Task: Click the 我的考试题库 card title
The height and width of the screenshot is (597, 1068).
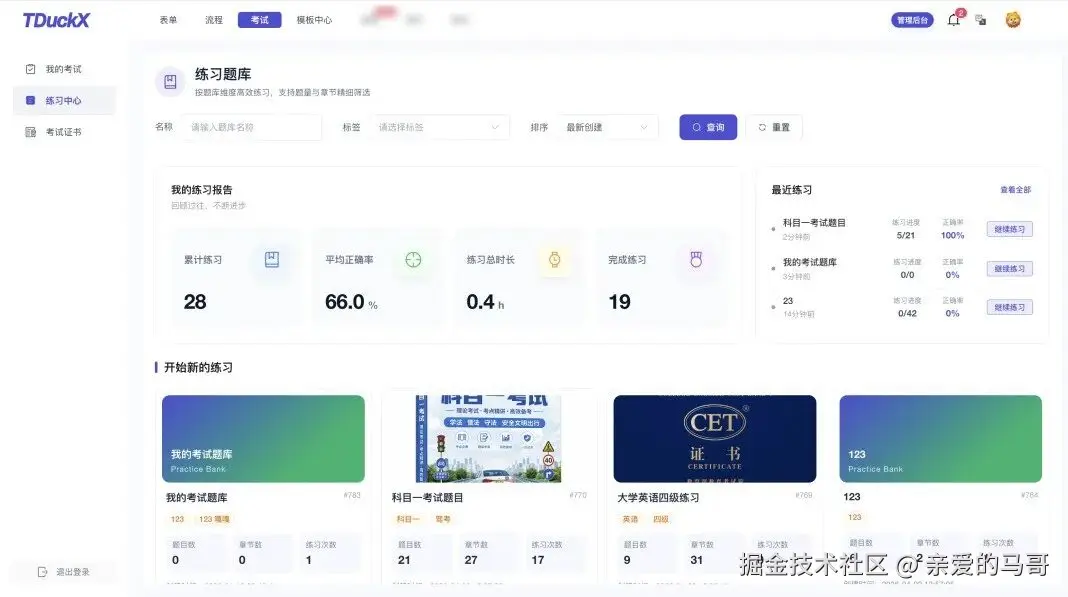Action: [x=197, y=498]
